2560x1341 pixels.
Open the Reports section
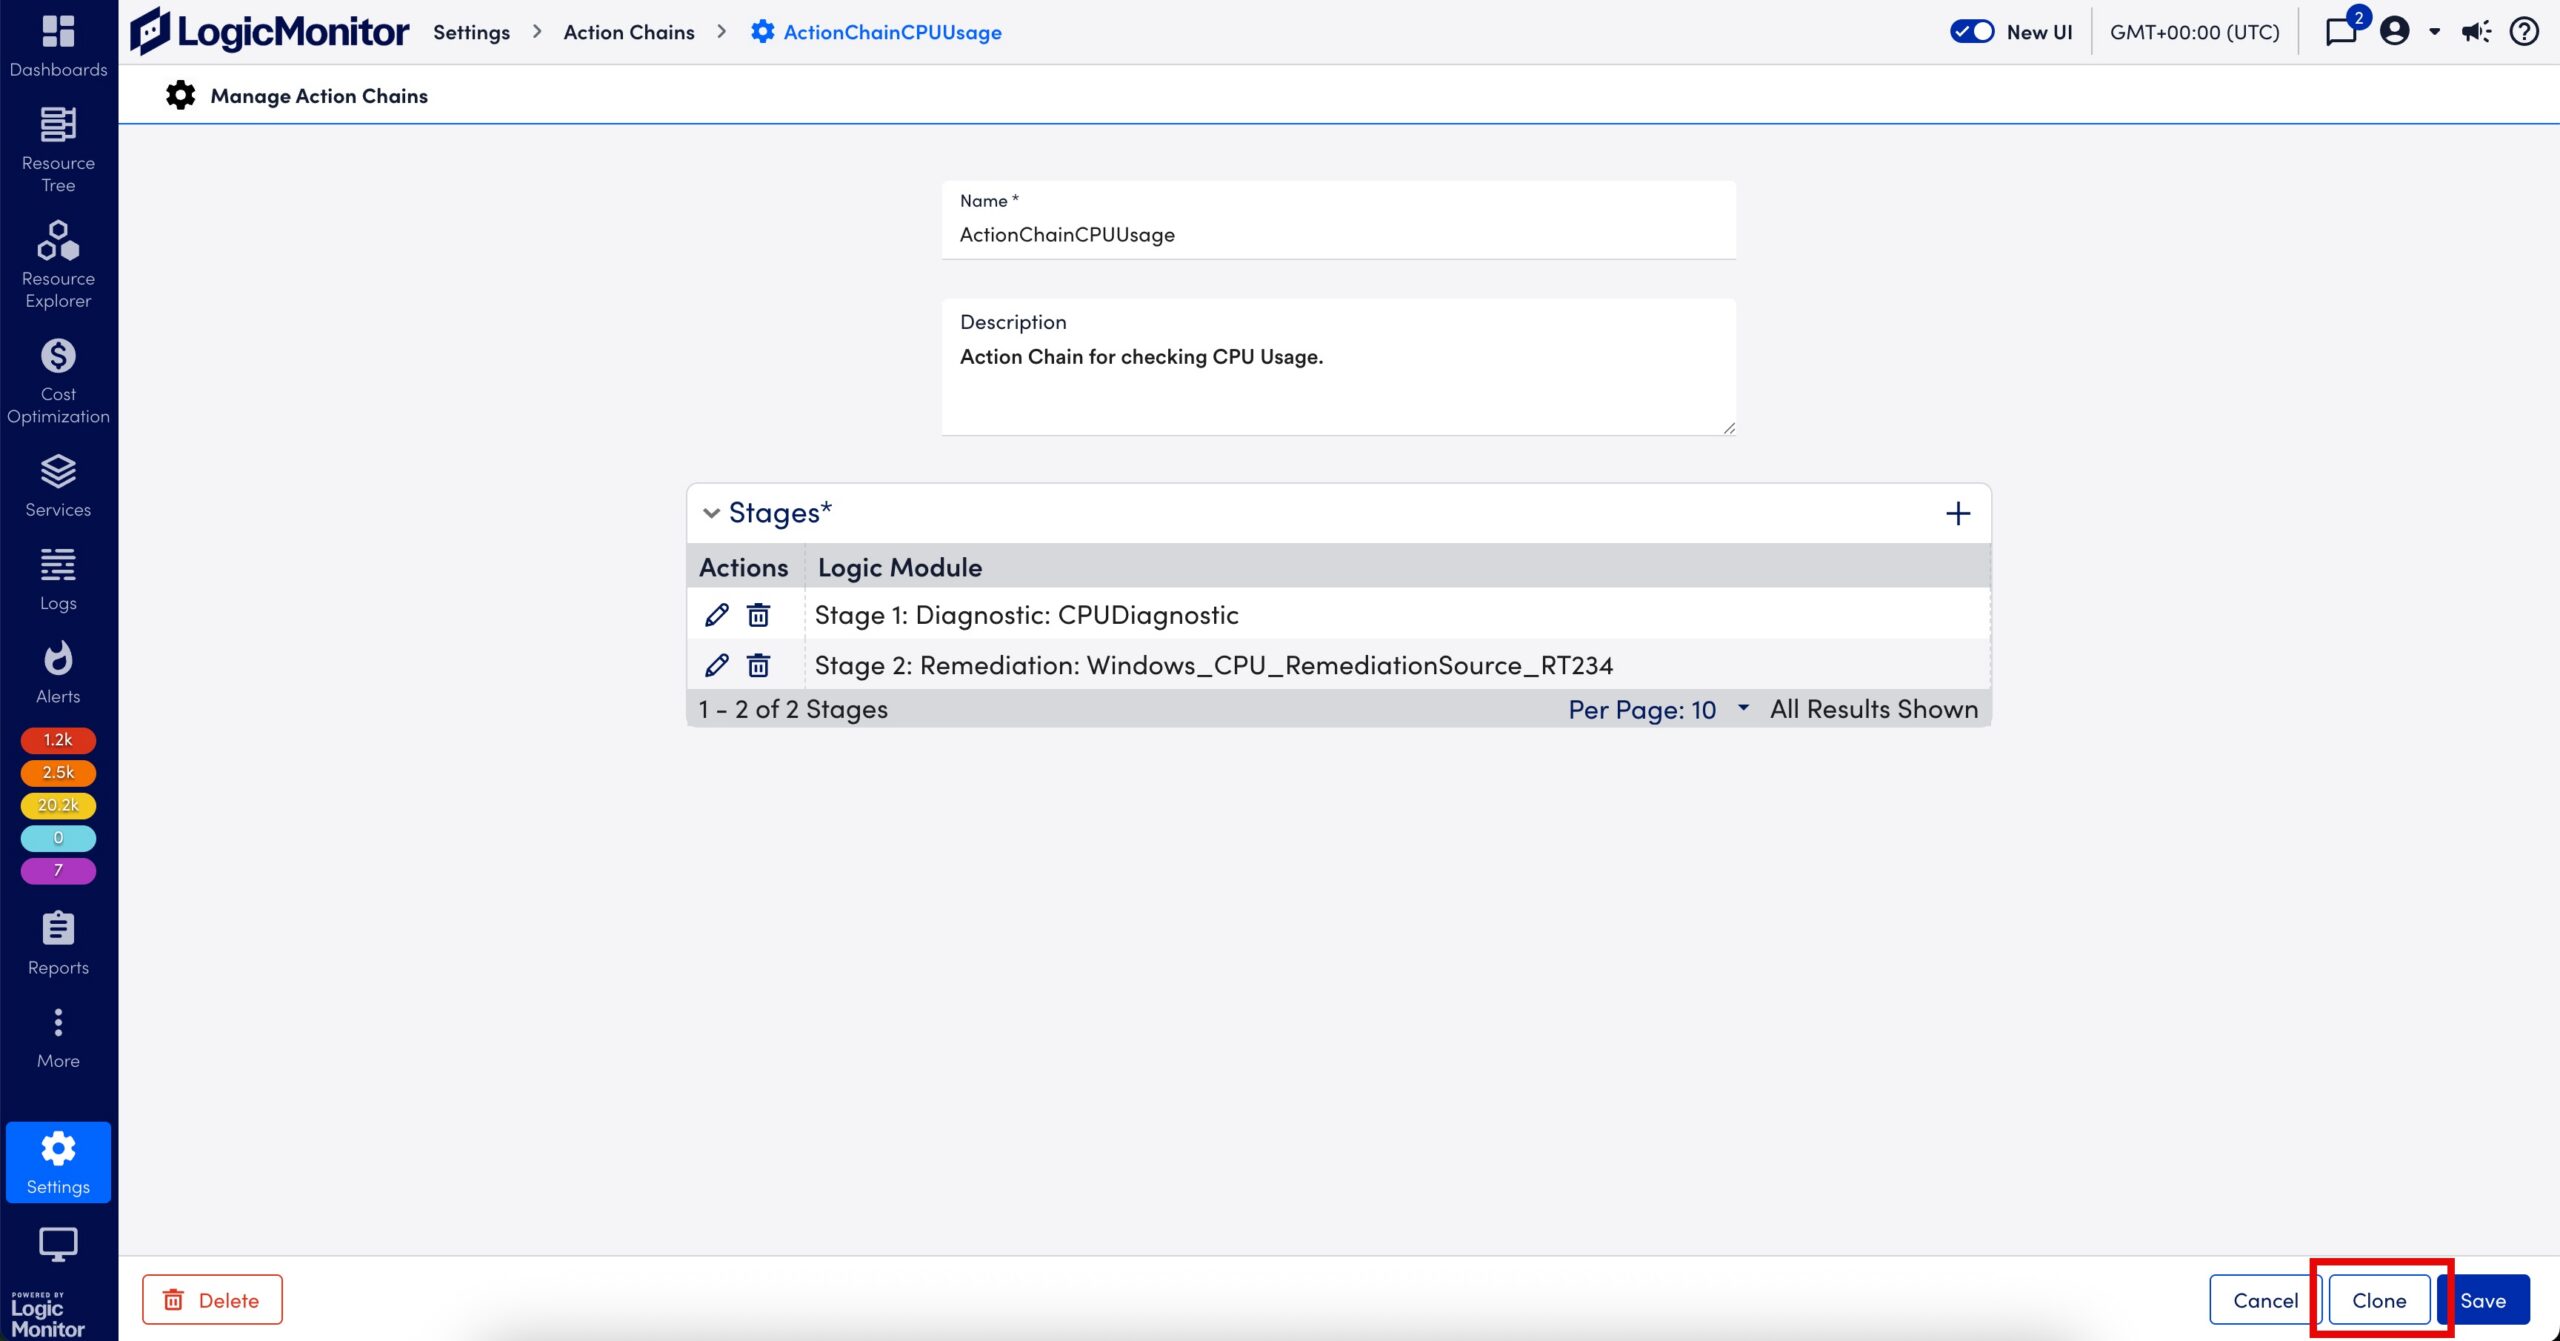point(58,943)
